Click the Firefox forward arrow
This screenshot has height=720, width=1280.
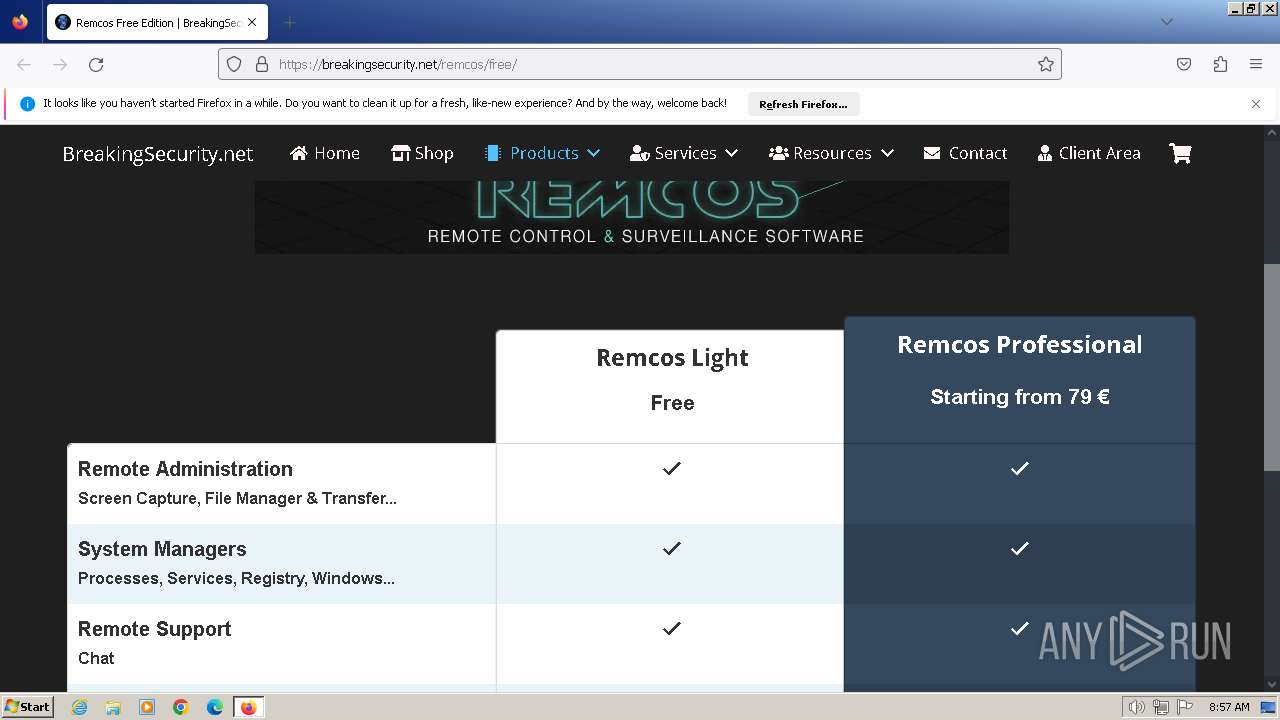(60, 64)
